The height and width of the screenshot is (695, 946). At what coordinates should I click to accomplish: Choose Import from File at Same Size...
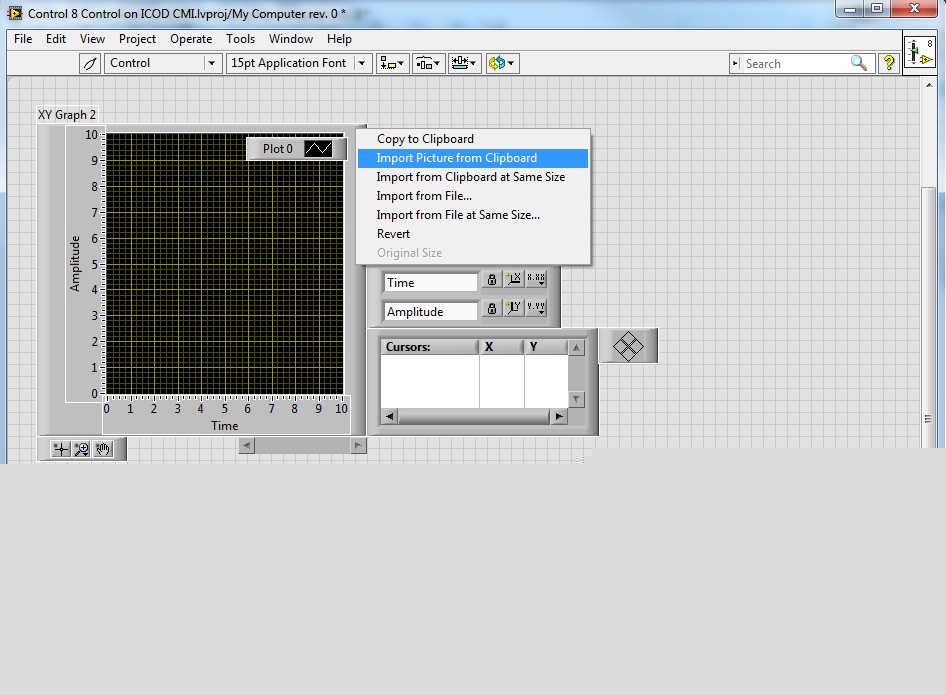473,215
